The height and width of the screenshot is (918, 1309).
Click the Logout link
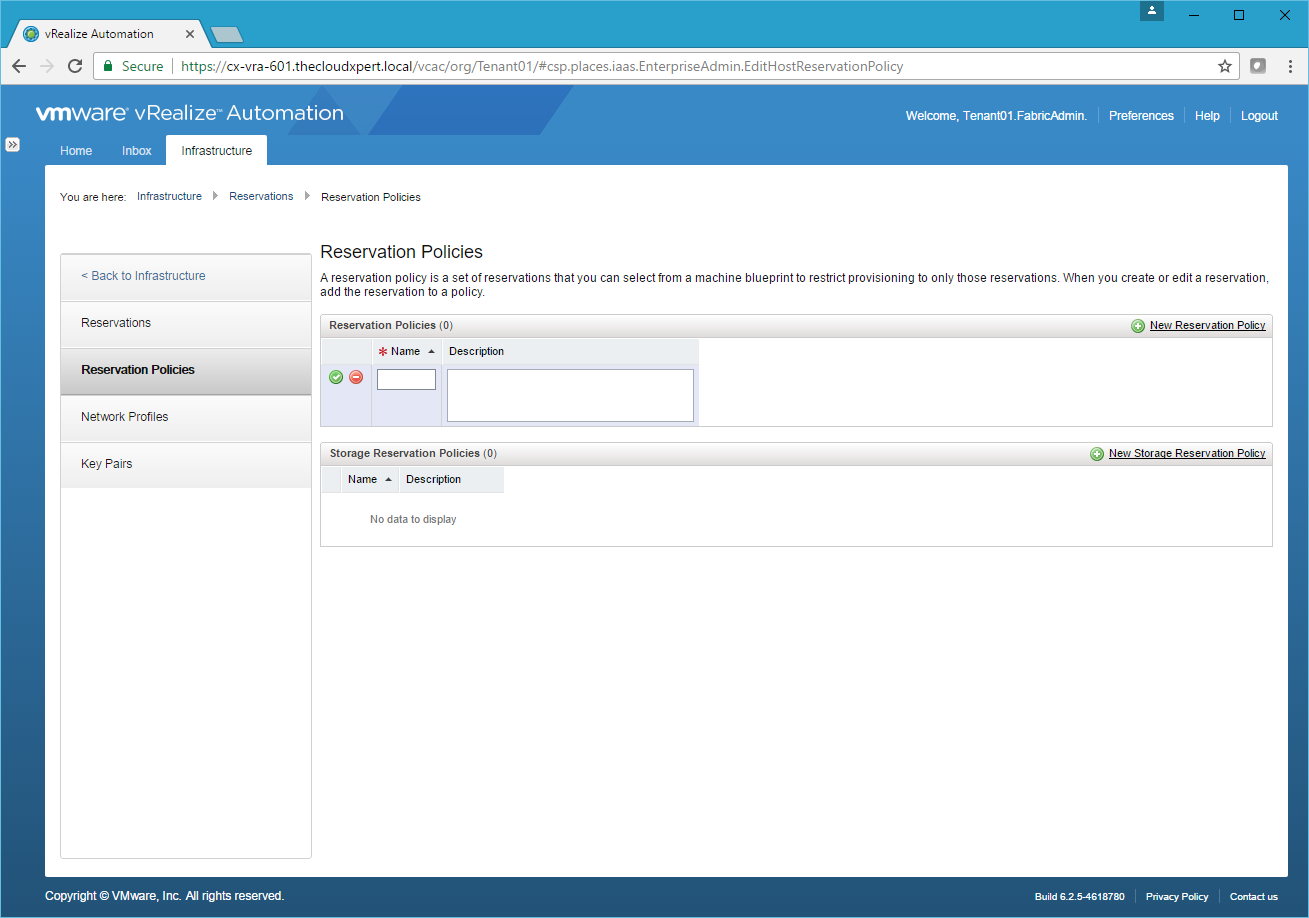pos(1259,116)
